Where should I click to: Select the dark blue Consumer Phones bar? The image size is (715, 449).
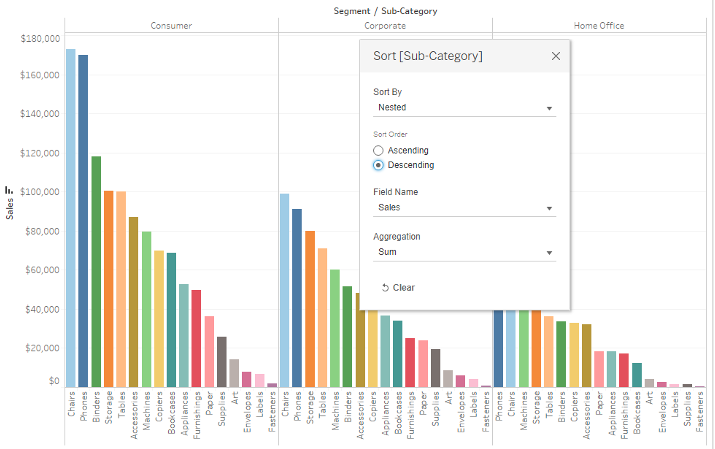(x=83, y=221)
